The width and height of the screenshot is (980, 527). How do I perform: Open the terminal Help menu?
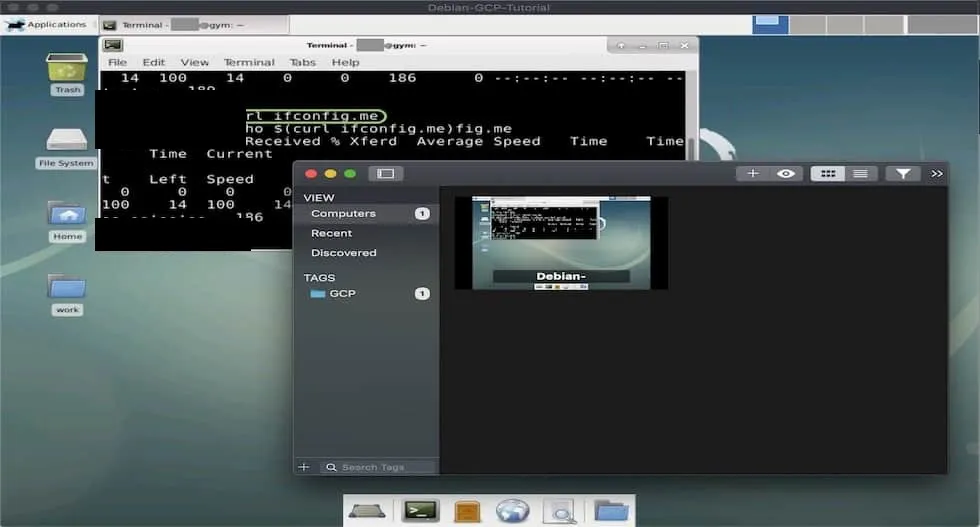[345, 63]
